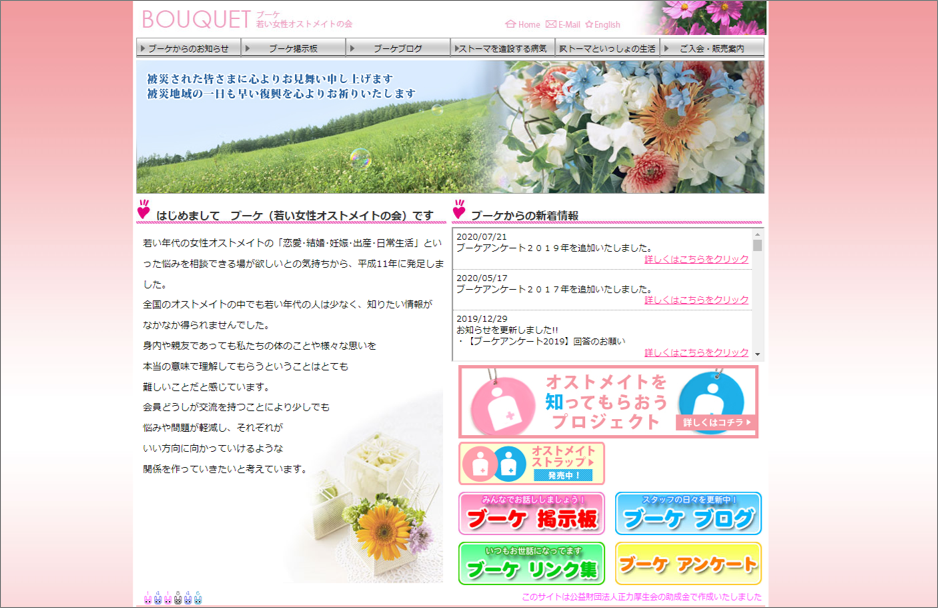The height and width of the screenshot is (608, 938).
Task: Click the Home icon link
Action: tap(511, 25)
